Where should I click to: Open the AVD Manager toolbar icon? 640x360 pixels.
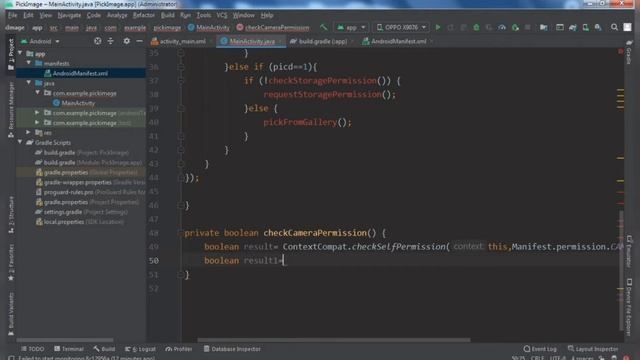point(585,27)
